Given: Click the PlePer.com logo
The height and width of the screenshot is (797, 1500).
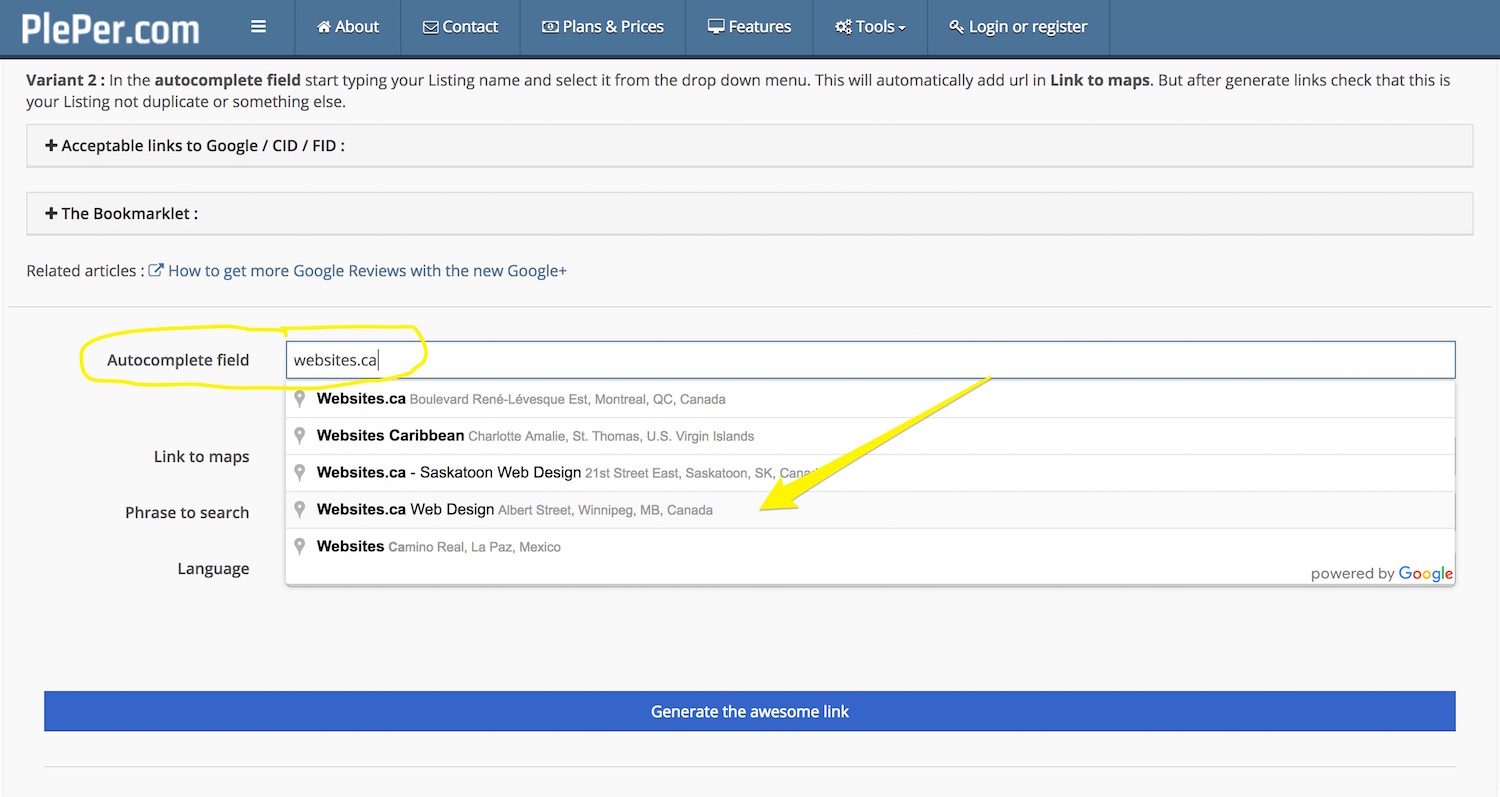Looking at the screenshot, I should (x=111, y=27).
